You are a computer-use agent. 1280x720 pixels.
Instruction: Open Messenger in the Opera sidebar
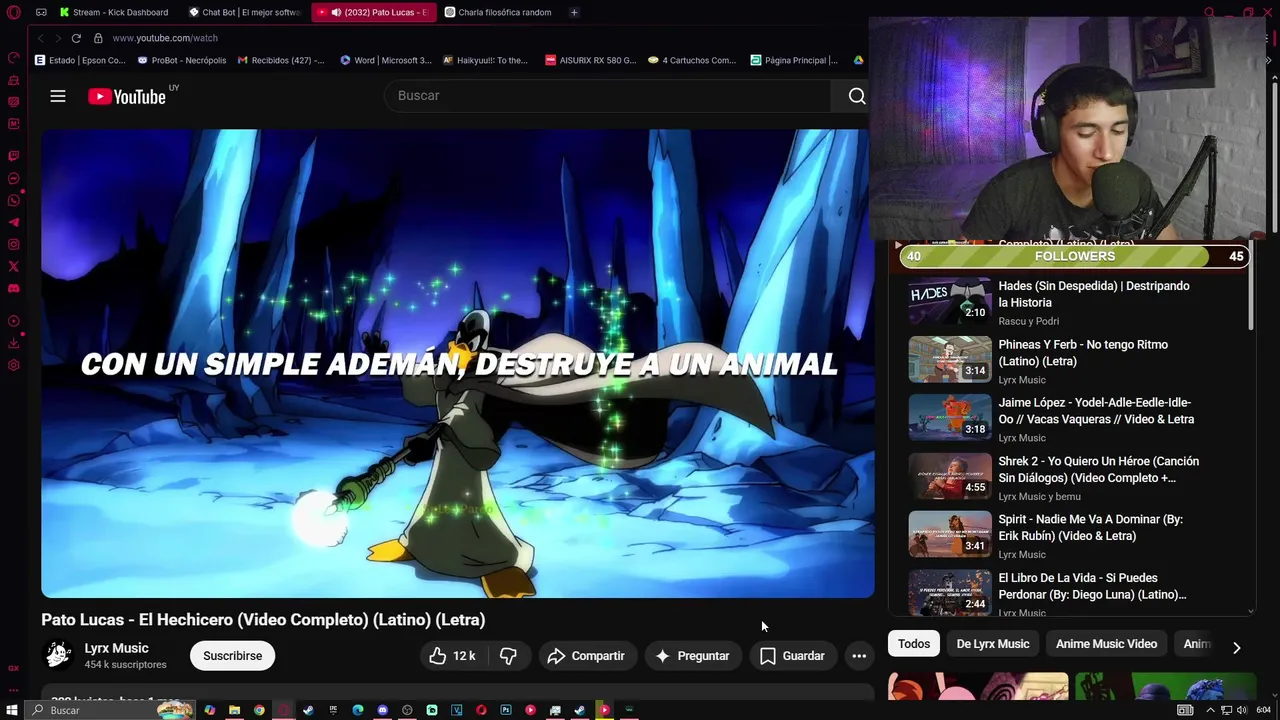pyautogui.click(x=14, y=179)
